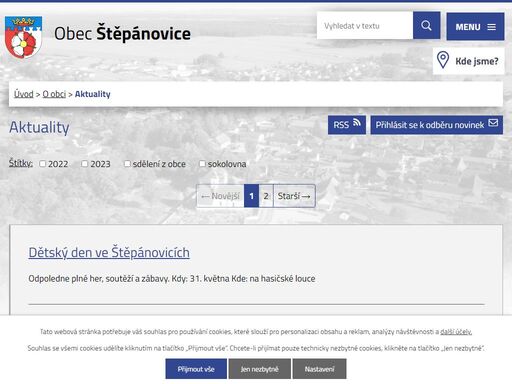512x384 pixels.
Task: Select page 1 in pagination
Action: click(x=251, y=196)
